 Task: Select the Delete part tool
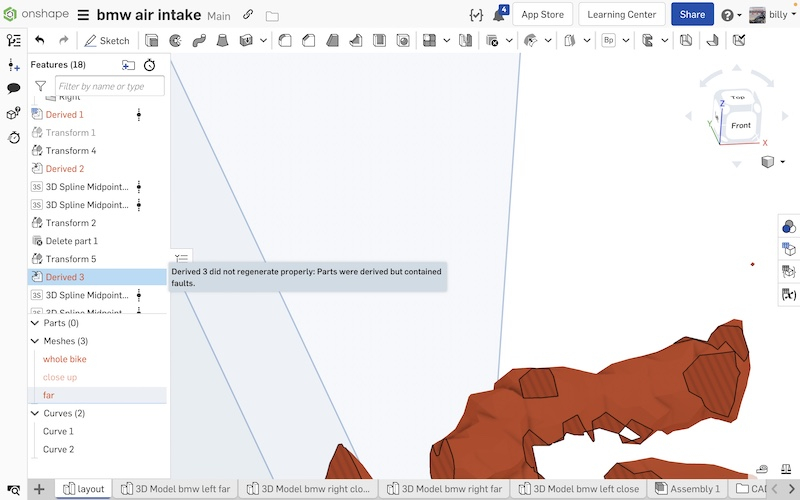point(492,40)
